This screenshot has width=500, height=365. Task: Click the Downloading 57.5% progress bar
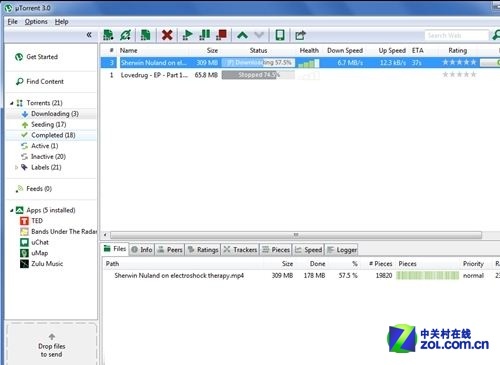pos(258,63)
